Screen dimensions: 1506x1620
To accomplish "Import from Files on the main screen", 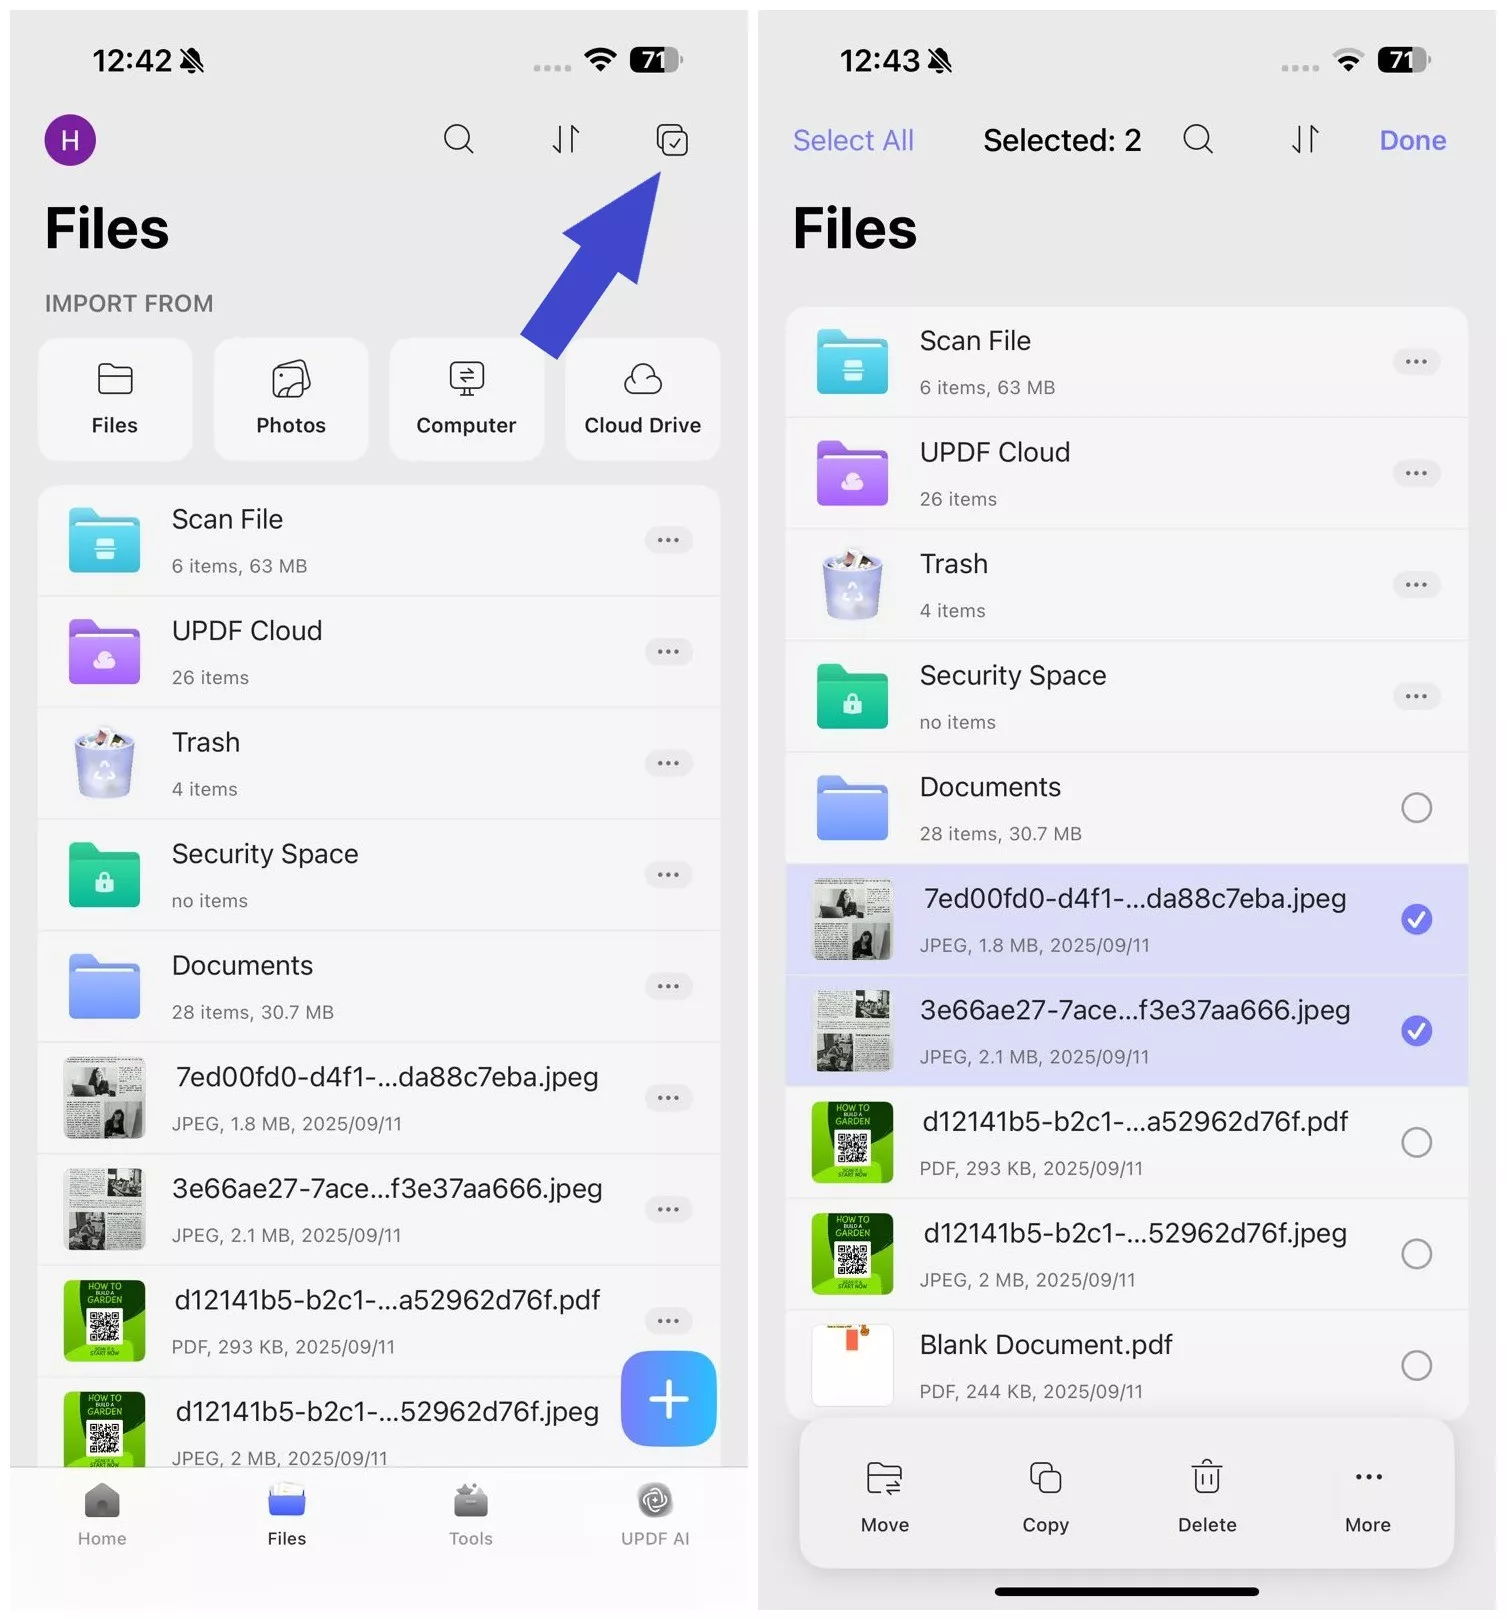I will [x=115, y=399].
